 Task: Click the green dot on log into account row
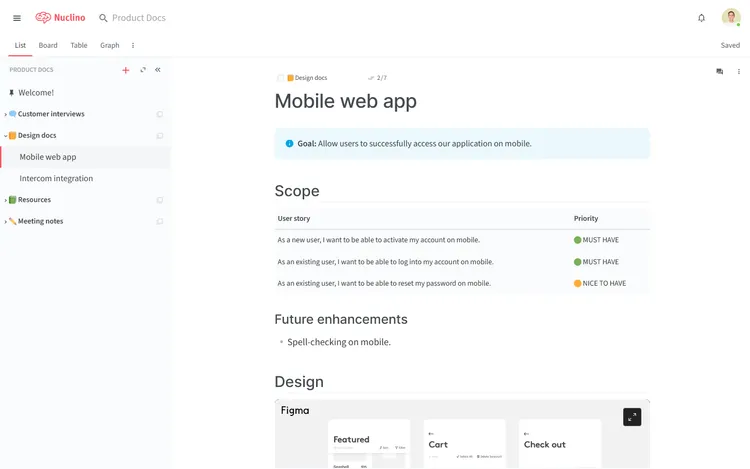577,262
